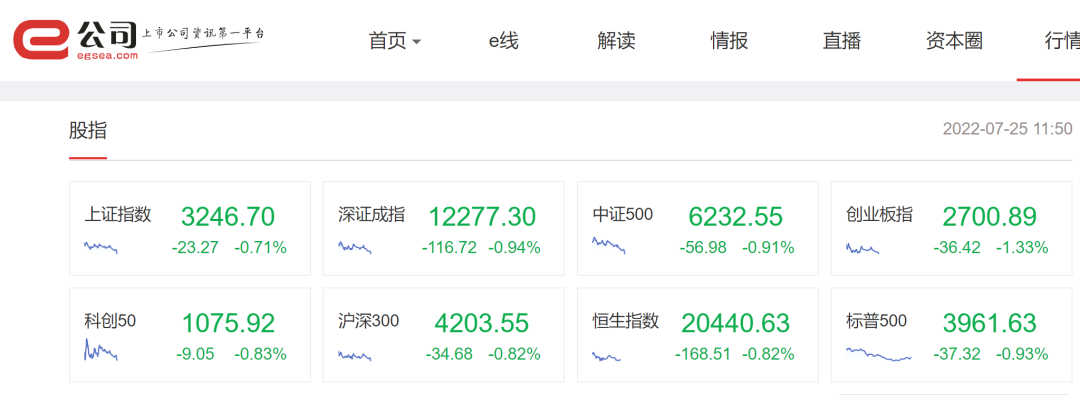
Task: Click the 2700.89 index value
Action: (x=990, y=217)
